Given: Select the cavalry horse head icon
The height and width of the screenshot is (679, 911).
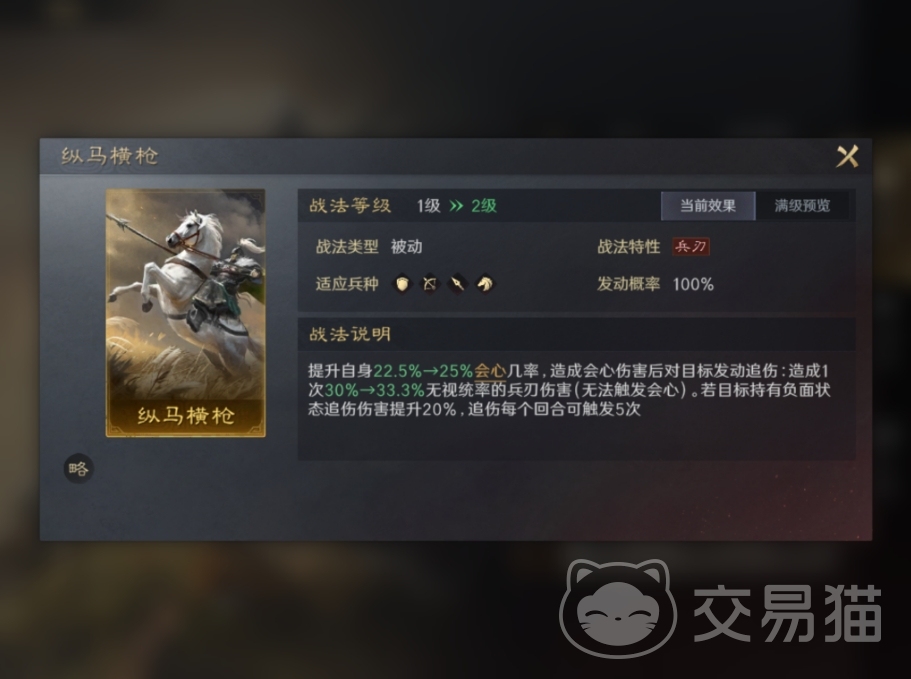Looking at the screenshot, I should (x=485, y=284).
